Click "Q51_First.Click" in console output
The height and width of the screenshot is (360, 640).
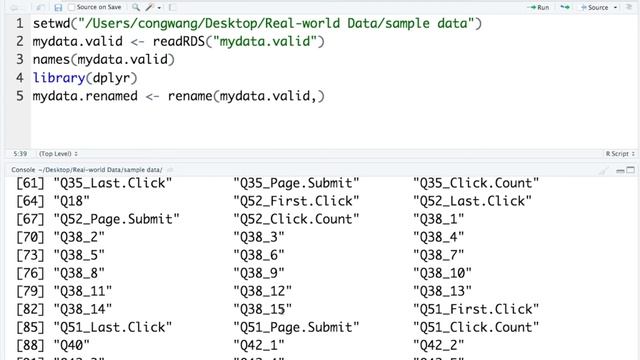476,309
